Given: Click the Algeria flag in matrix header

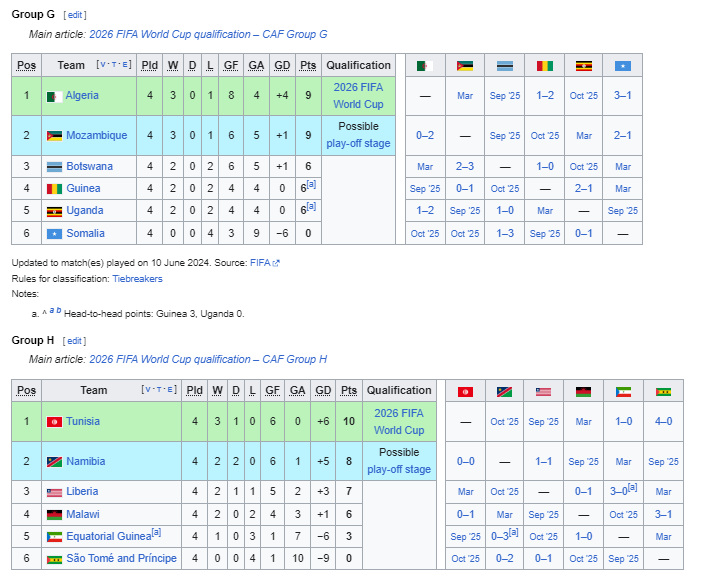Looking at the screenshot, I should [x=425, y=66].
